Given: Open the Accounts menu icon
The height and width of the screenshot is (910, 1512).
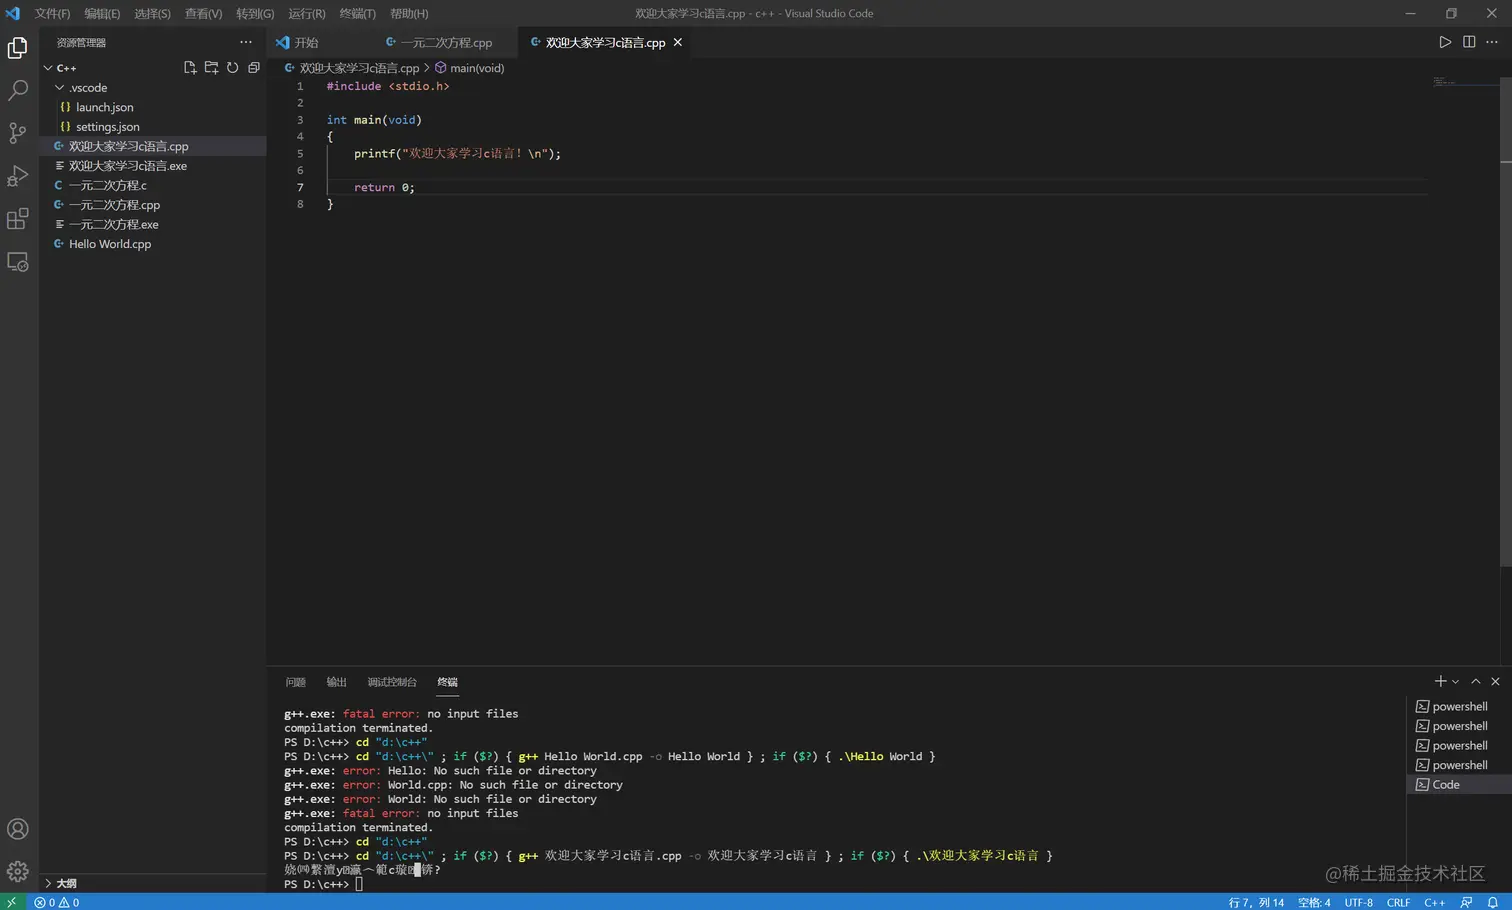Looking at the screenshot, I should pos(18,829).
